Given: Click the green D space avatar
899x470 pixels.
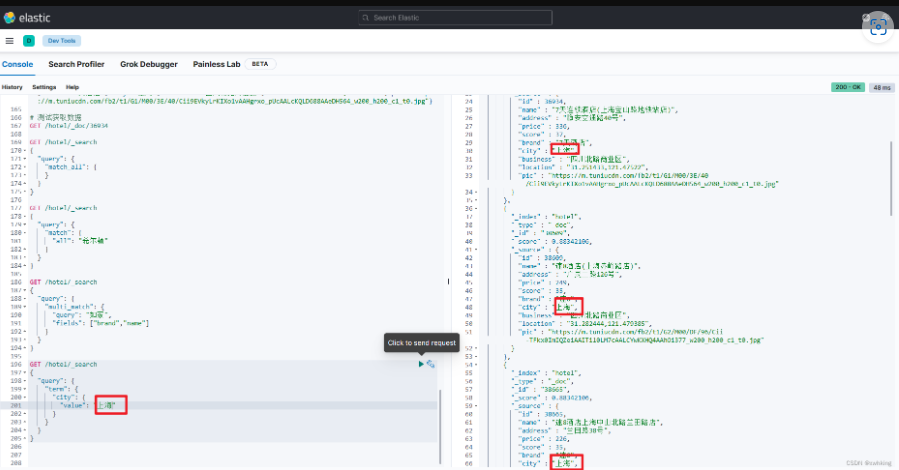Looking at the screenshot, I should click(29, 41).
